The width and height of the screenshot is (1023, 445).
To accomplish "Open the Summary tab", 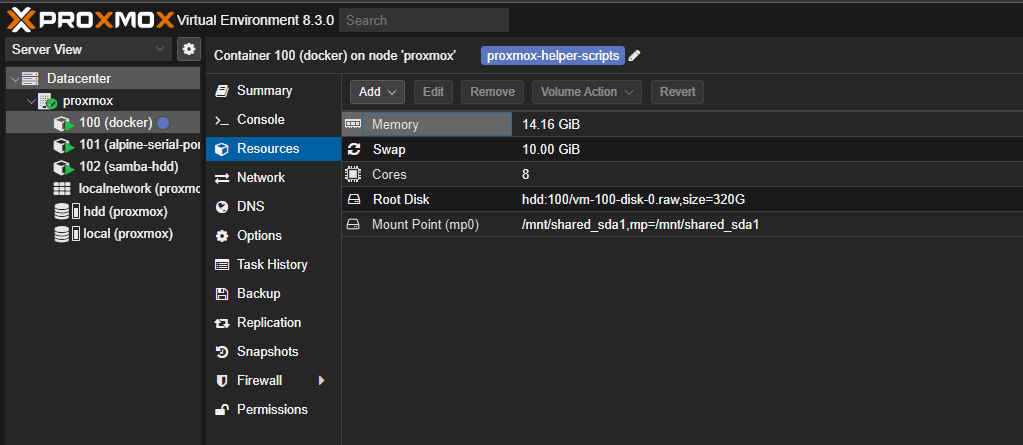I will point(273,91).
